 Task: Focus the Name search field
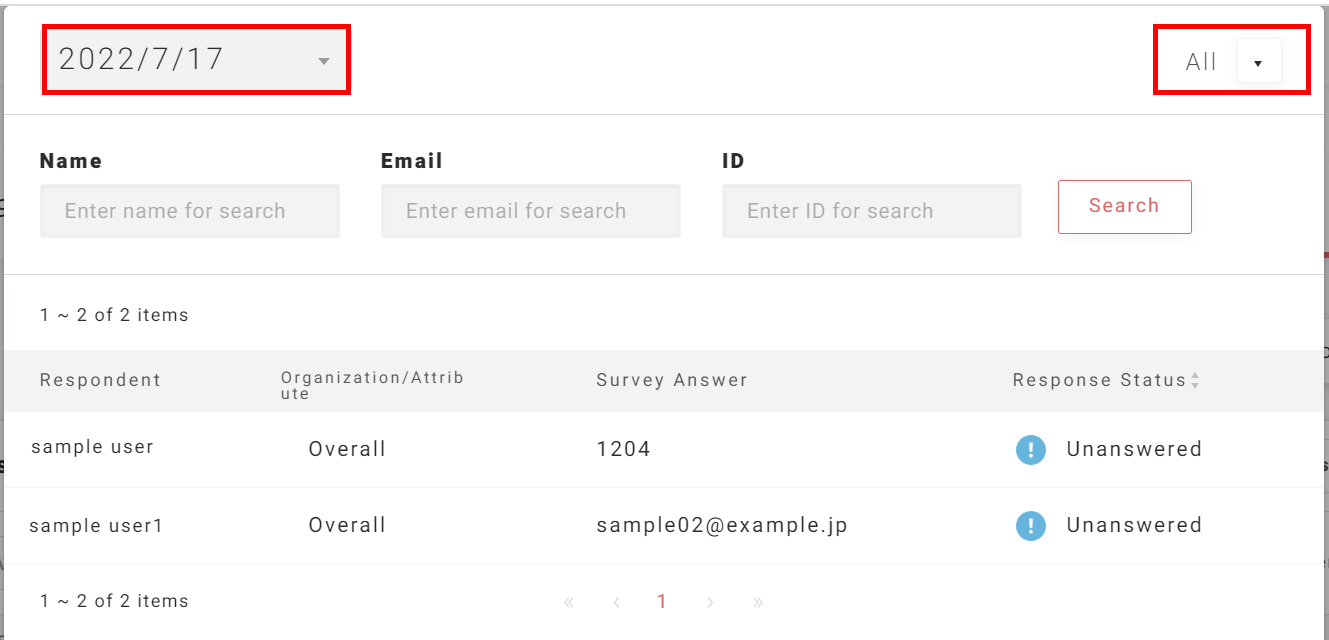pos(190,211)
